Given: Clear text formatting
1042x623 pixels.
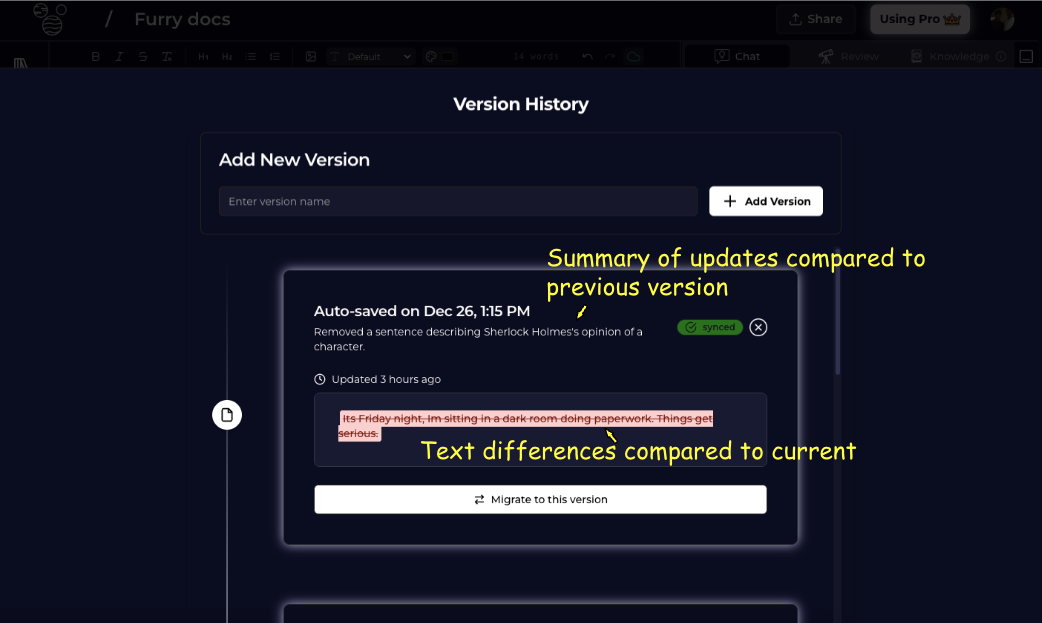Looking at the screenshot, I should pyautogui.click(x=167, y=57).
